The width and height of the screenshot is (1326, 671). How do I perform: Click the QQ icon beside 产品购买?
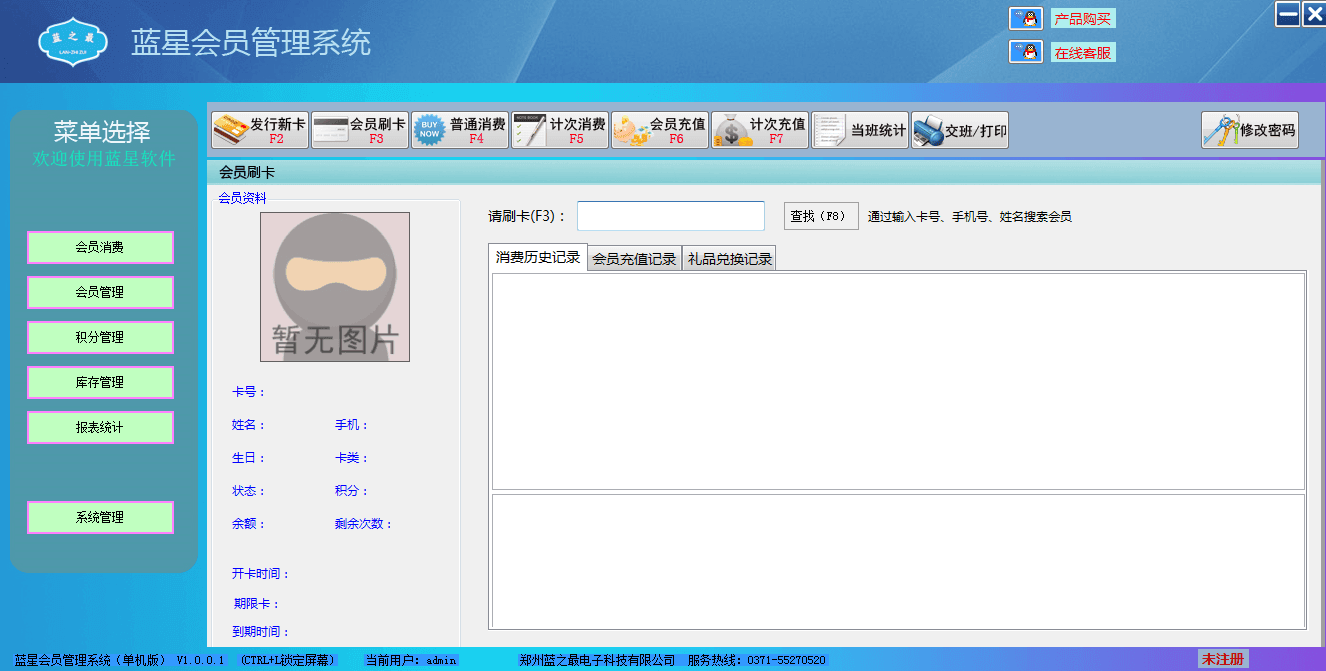(x=1026, y=19)
